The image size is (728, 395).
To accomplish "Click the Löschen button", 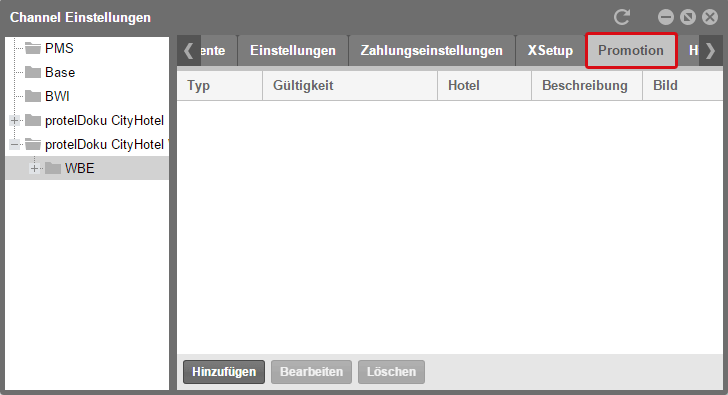I will tap(391, 372).
